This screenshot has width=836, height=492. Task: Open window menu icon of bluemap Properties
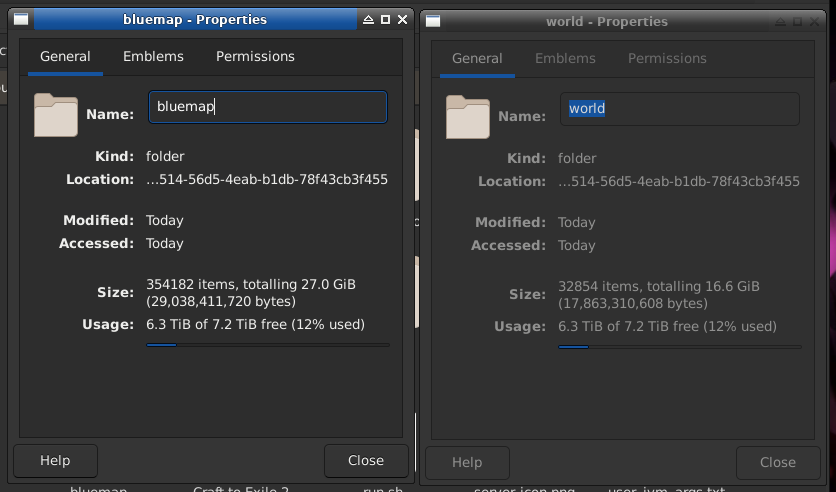pos(21,20)
